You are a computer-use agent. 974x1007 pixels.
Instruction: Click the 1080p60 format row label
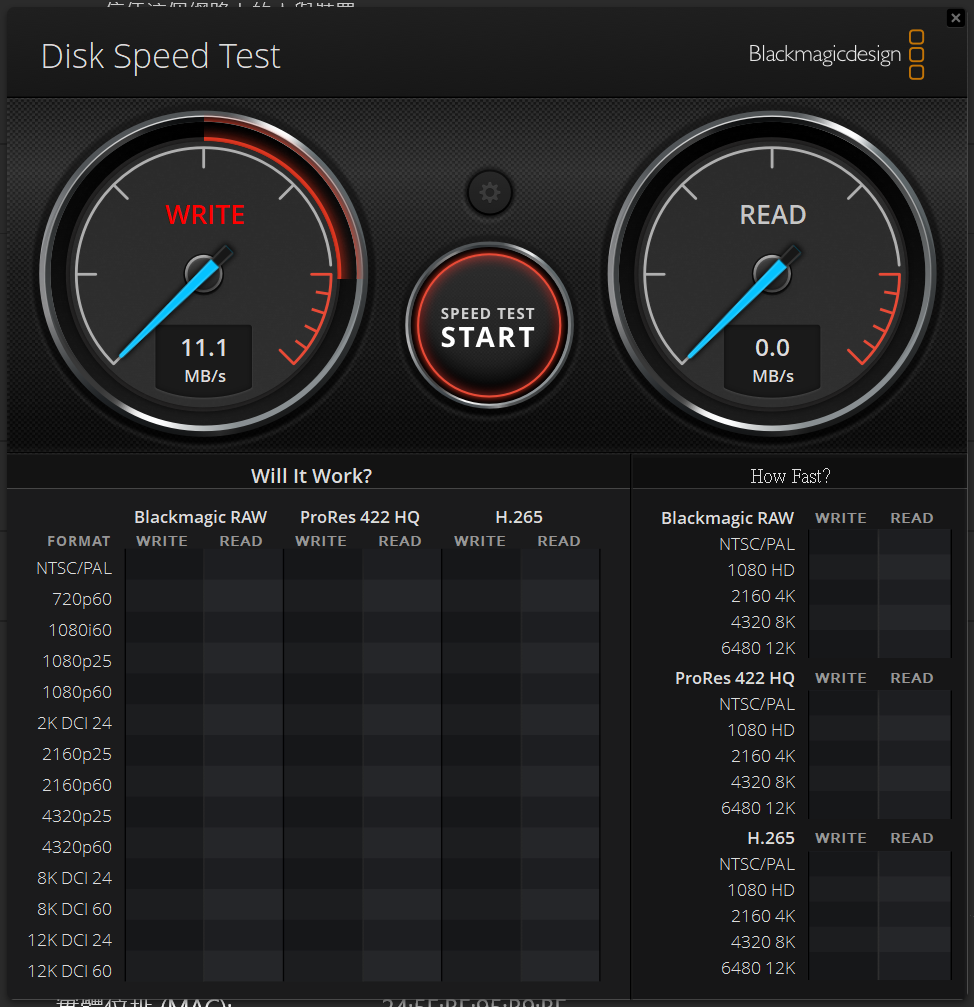pos(77,692)
